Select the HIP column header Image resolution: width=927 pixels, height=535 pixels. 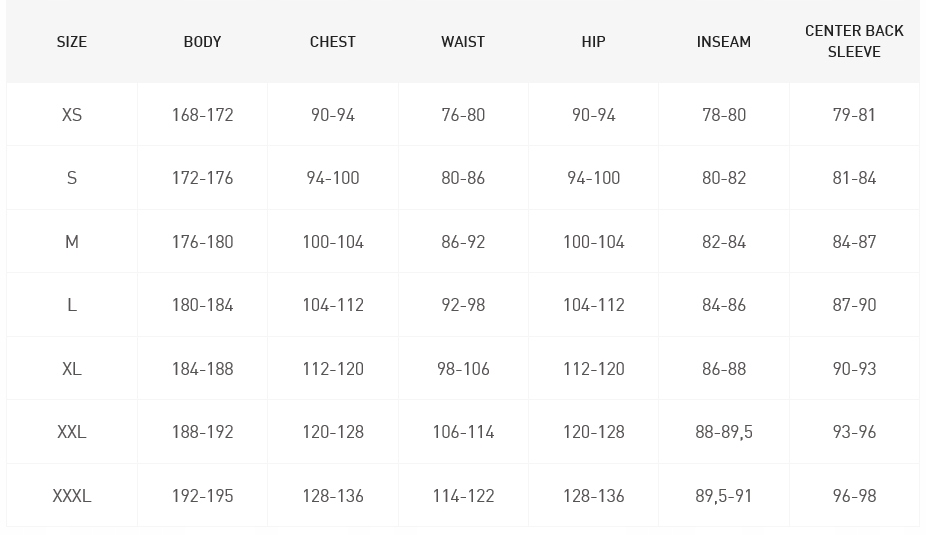593,42
